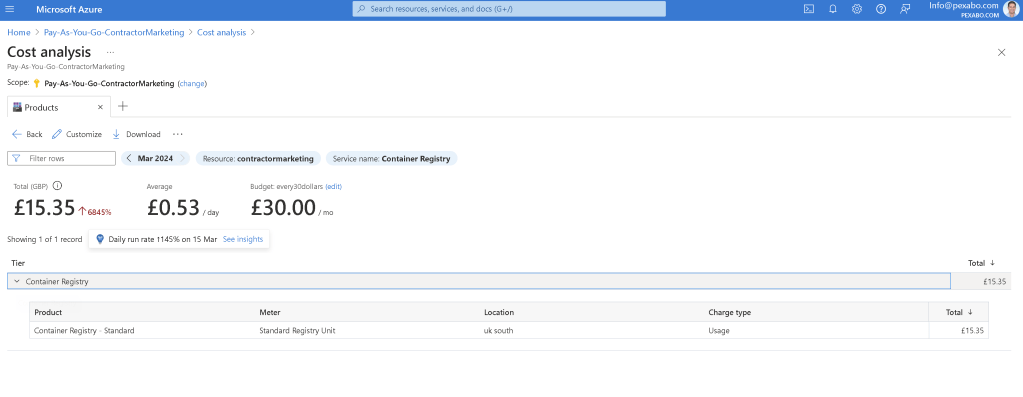The width and height of the screenshot is (1023, 397).
Task: Click the Location column header
Action: [x=498, y=312]
